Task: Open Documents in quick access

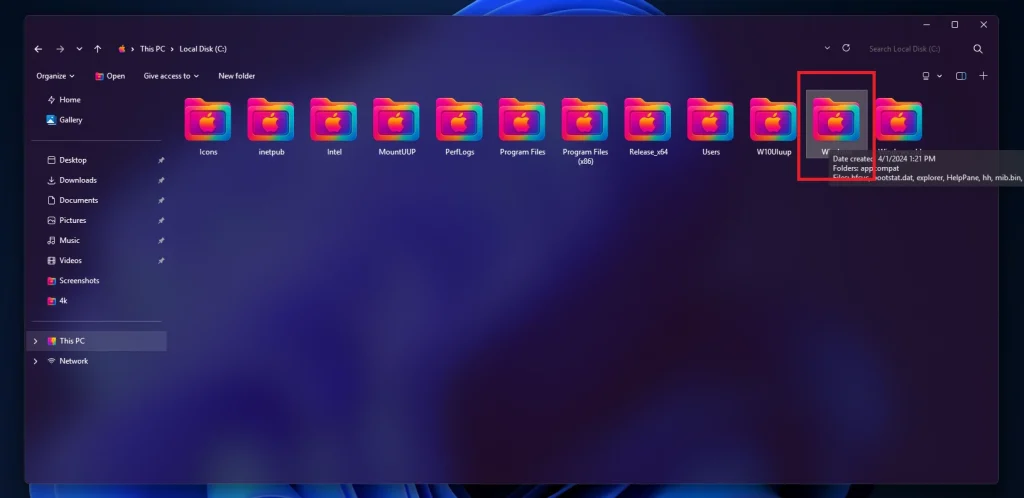Action: click(x=72, y=200)
